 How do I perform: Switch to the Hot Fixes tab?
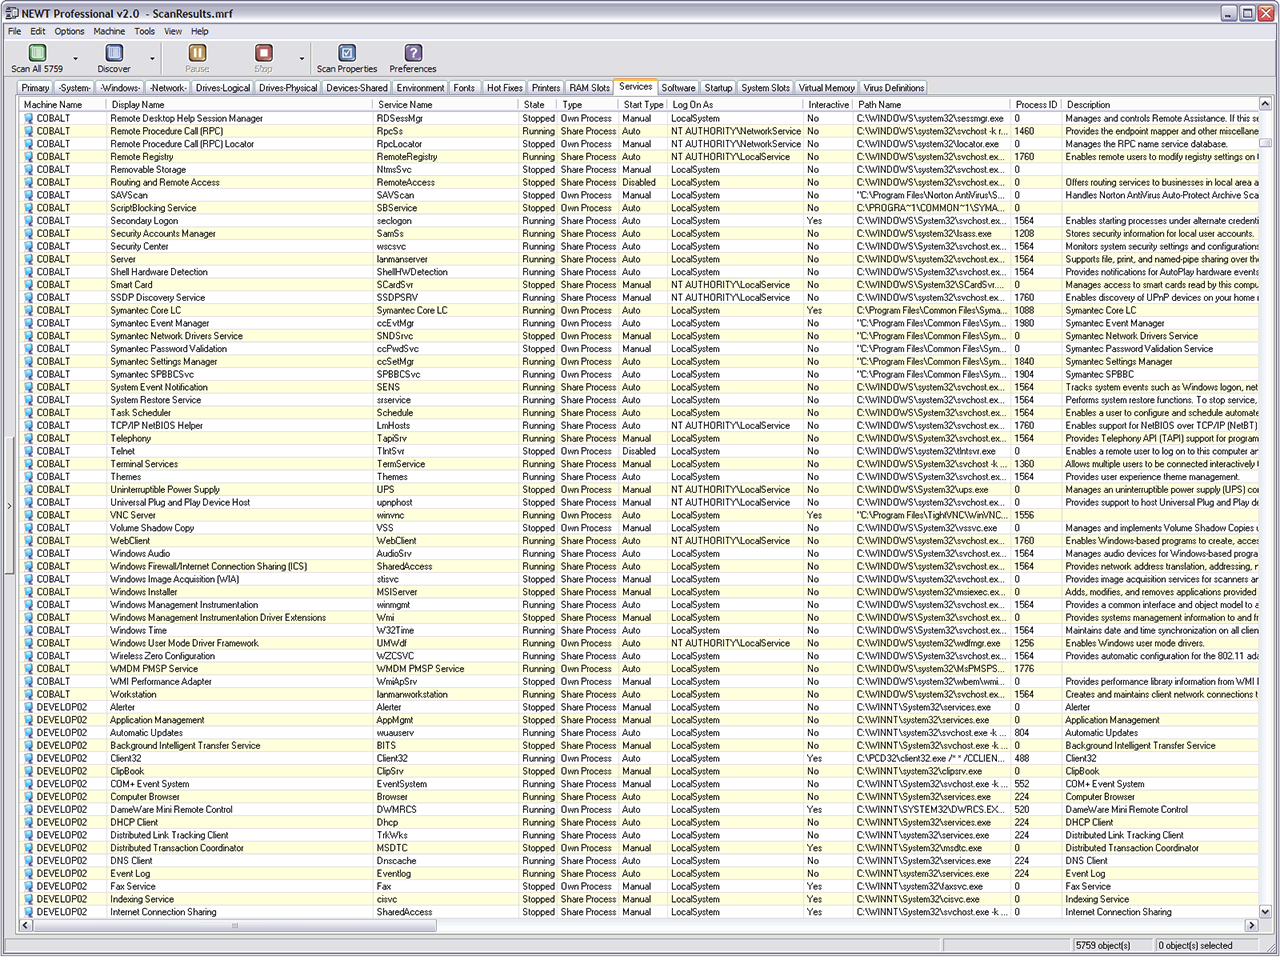(504, 88)
